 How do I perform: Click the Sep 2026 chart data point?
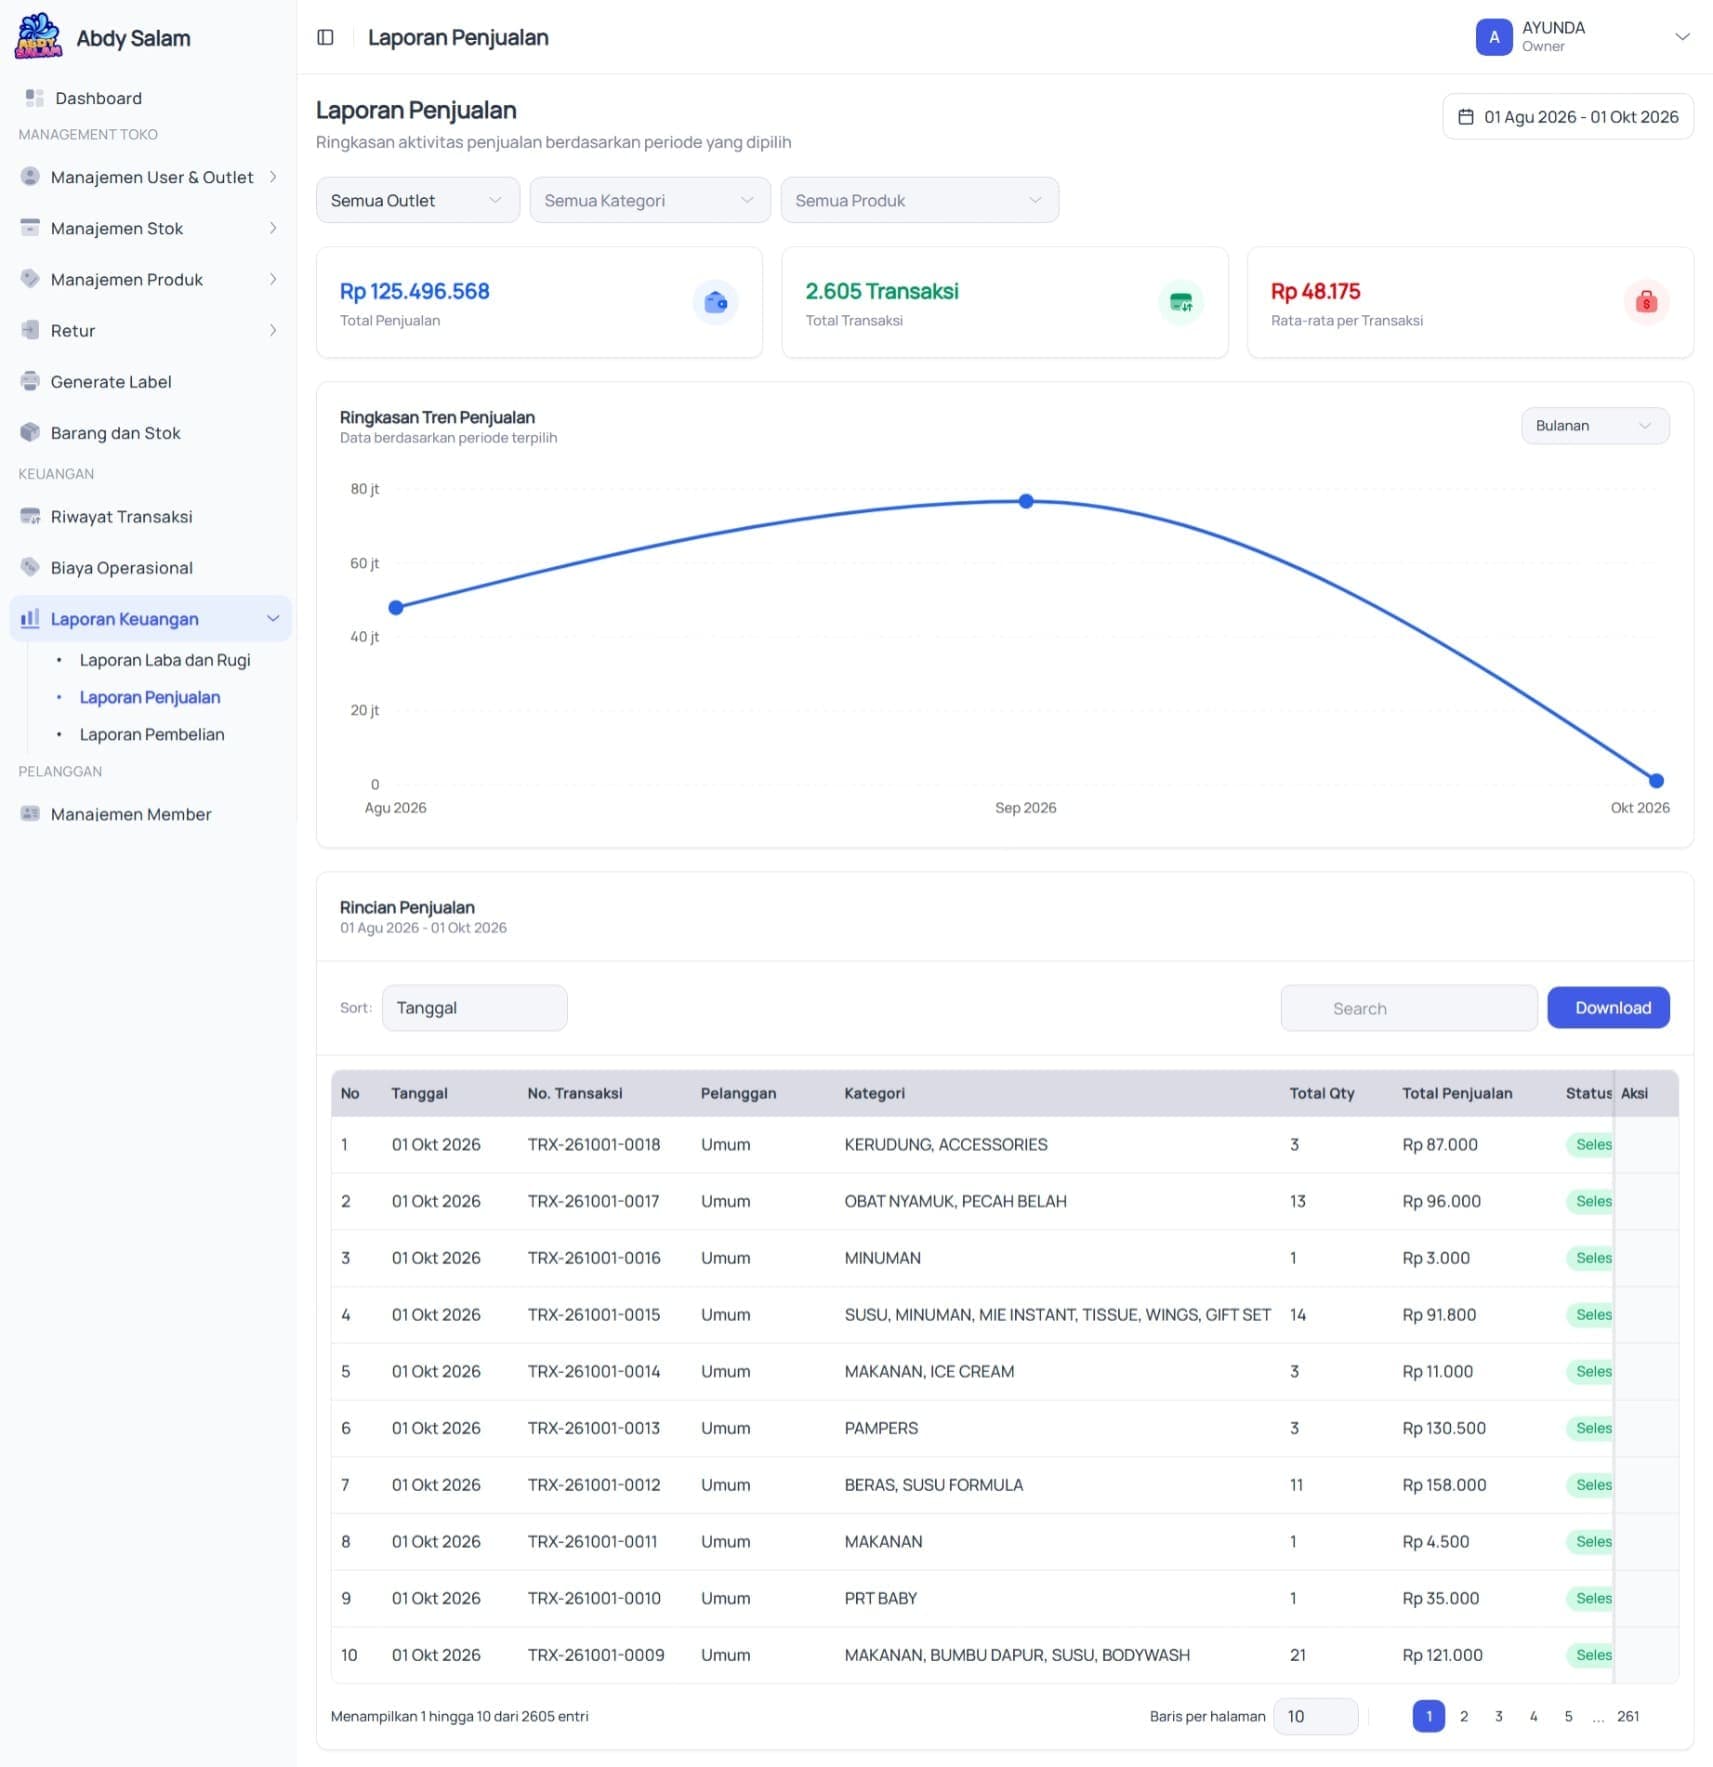(x=1025, y=501)
